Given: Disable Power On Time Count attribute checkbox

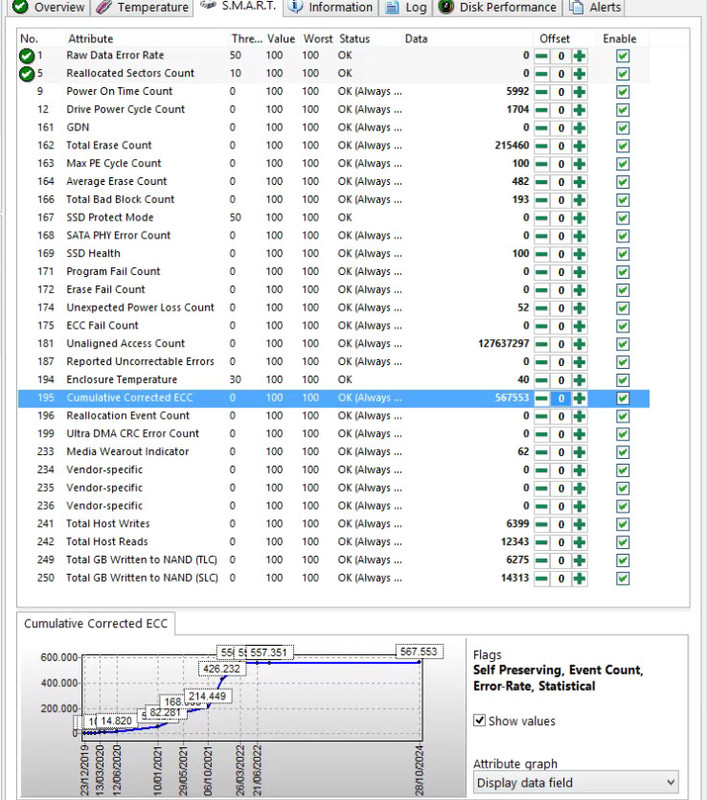Looking at the screenshot, I should (622, 92).
